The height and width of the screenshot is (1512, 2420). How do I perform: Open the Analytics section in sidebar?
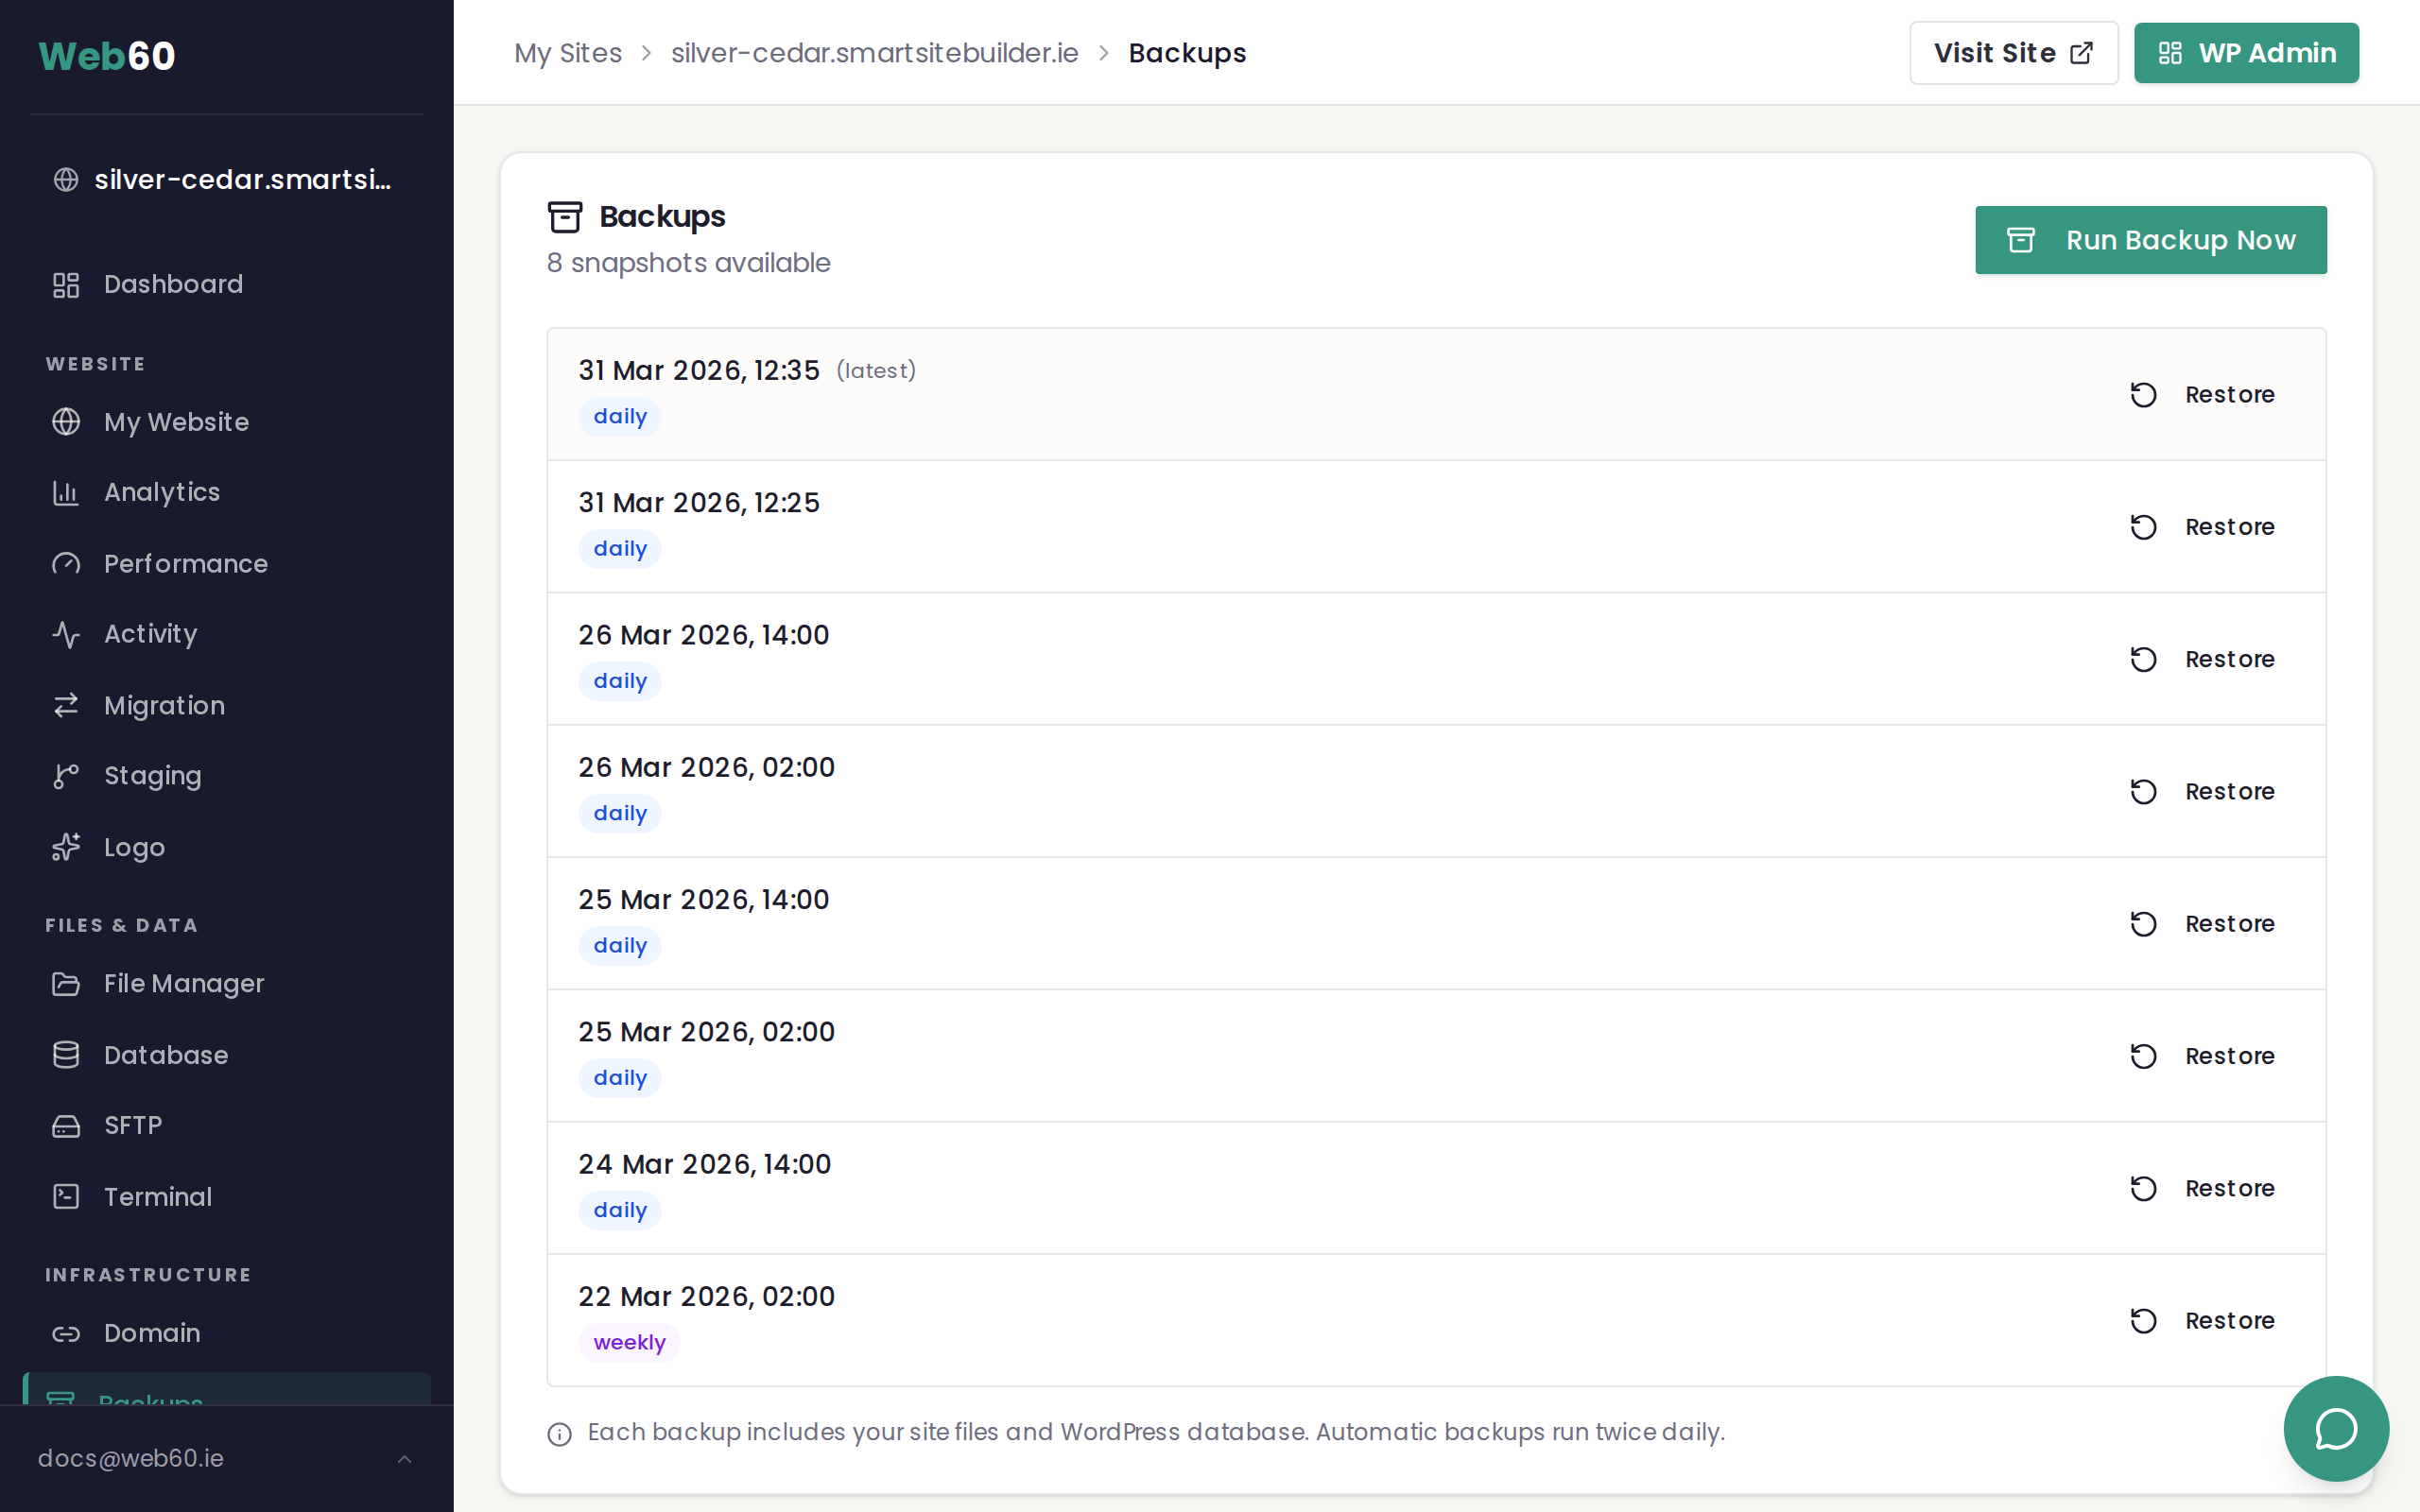coord(161,491)
